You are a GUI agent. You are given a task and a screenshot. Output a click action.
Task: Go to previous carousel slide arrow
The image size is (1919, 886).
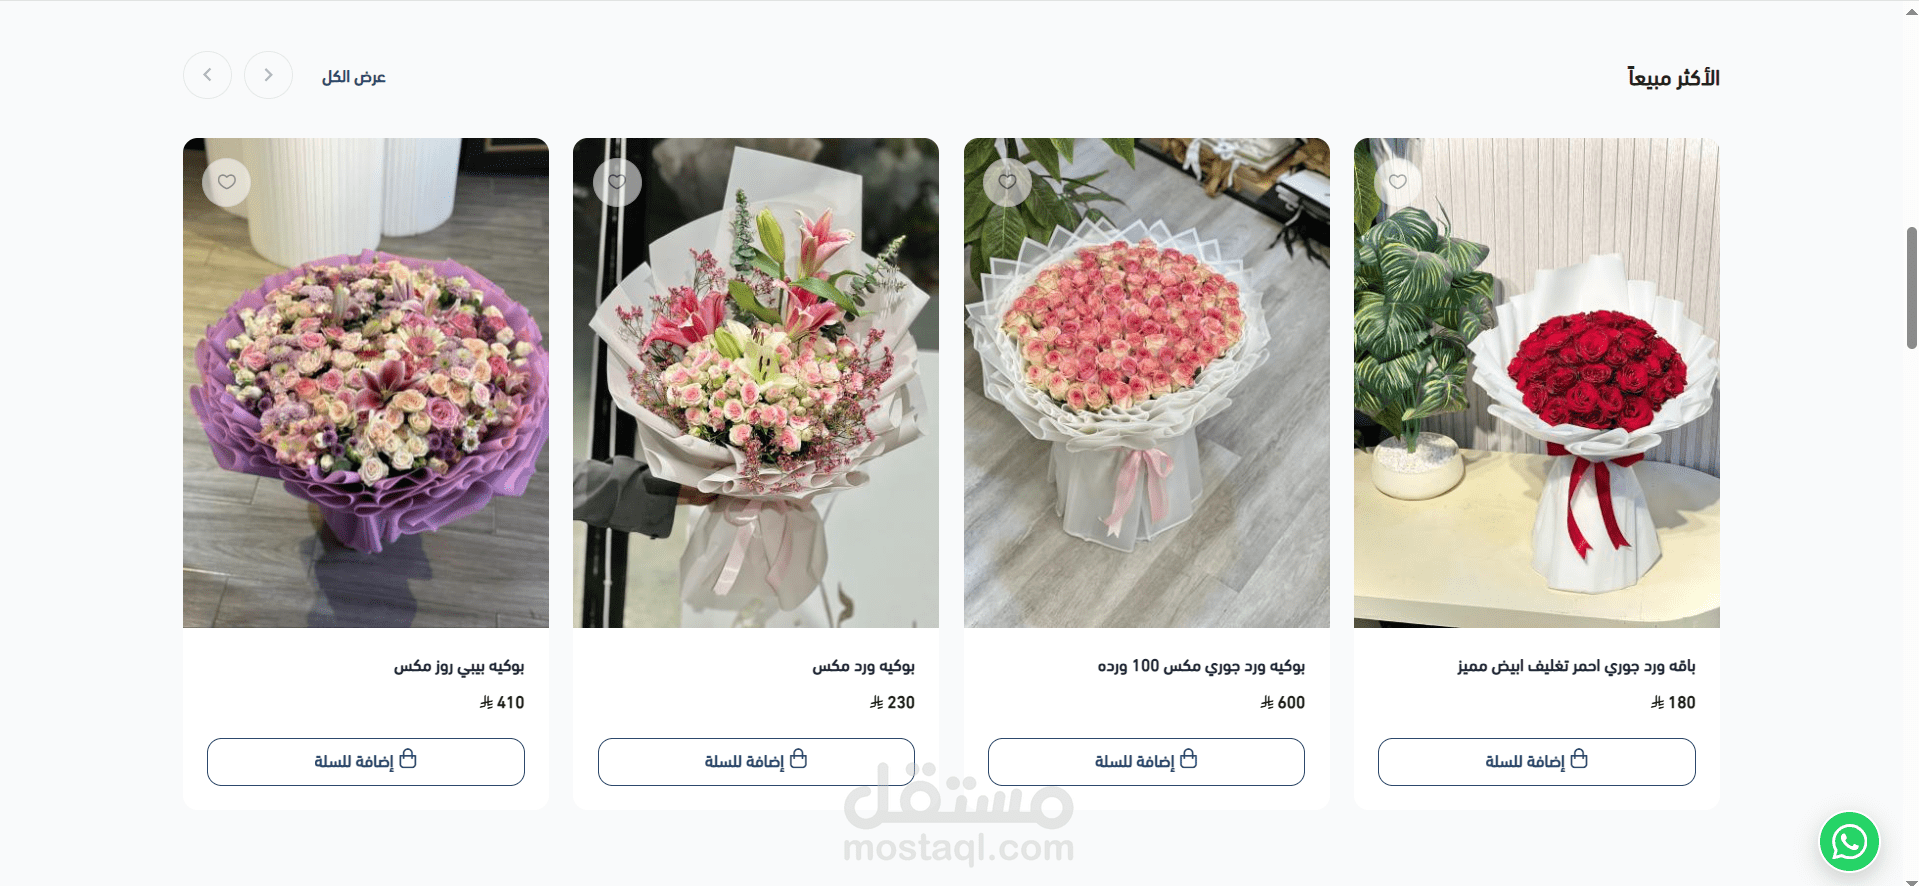(x=207, y=75)
